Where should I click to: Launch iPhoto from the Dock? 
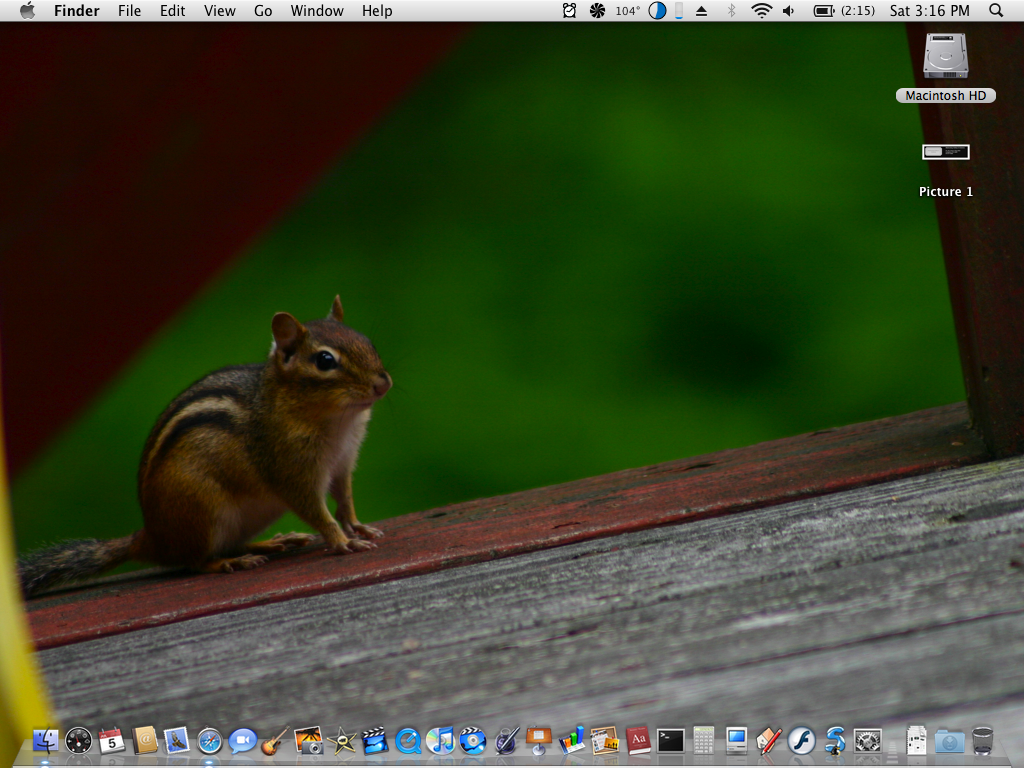(308, 741)
